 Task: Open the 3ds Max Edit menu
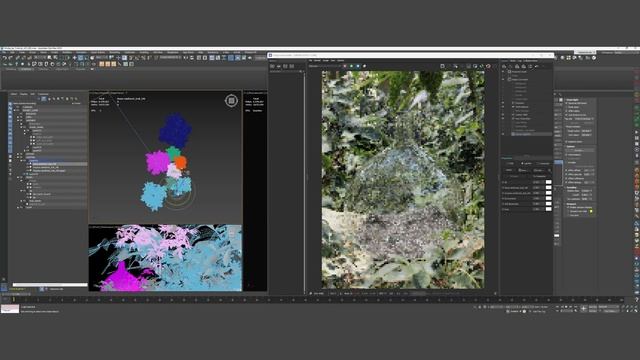click(13, 52)
